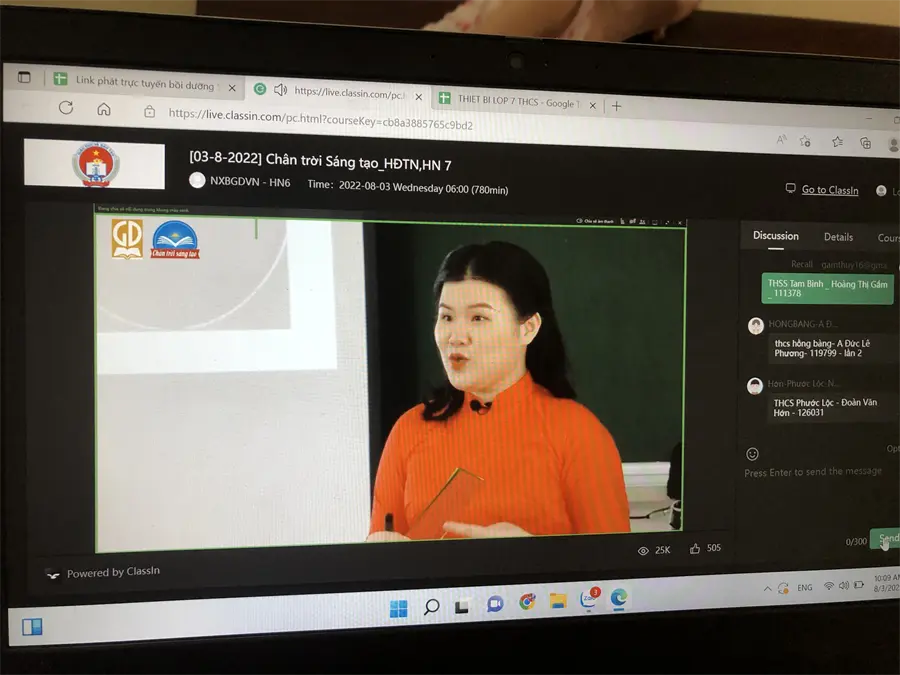900x675 pixels.
Task: Expand the system tray hidden icons chevron
Action: click(x=767, y=588)
